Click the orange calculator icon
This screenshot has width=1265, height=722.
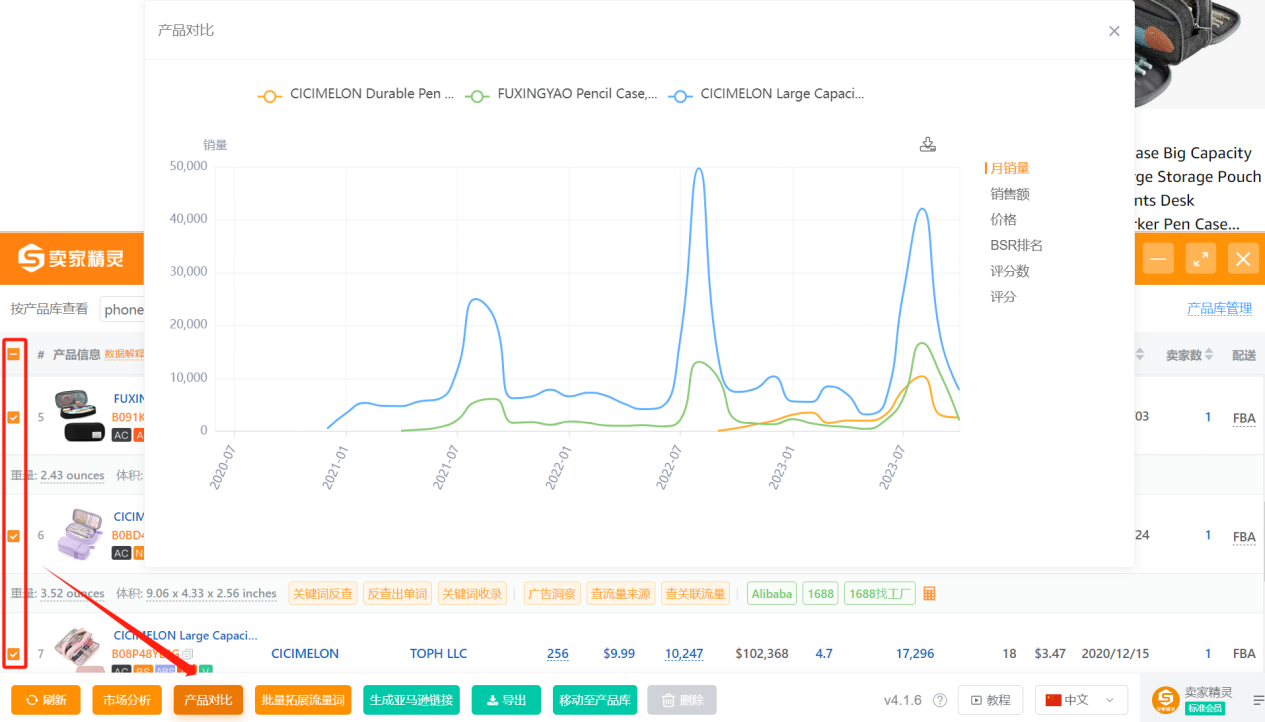929,594
